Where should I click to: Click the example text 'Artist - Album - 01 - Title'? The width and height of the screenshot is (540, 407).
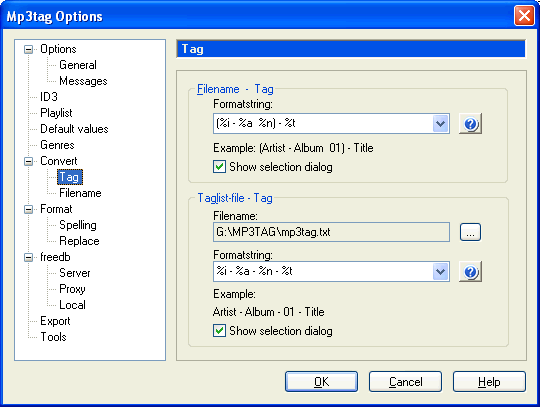coord(269,312)
